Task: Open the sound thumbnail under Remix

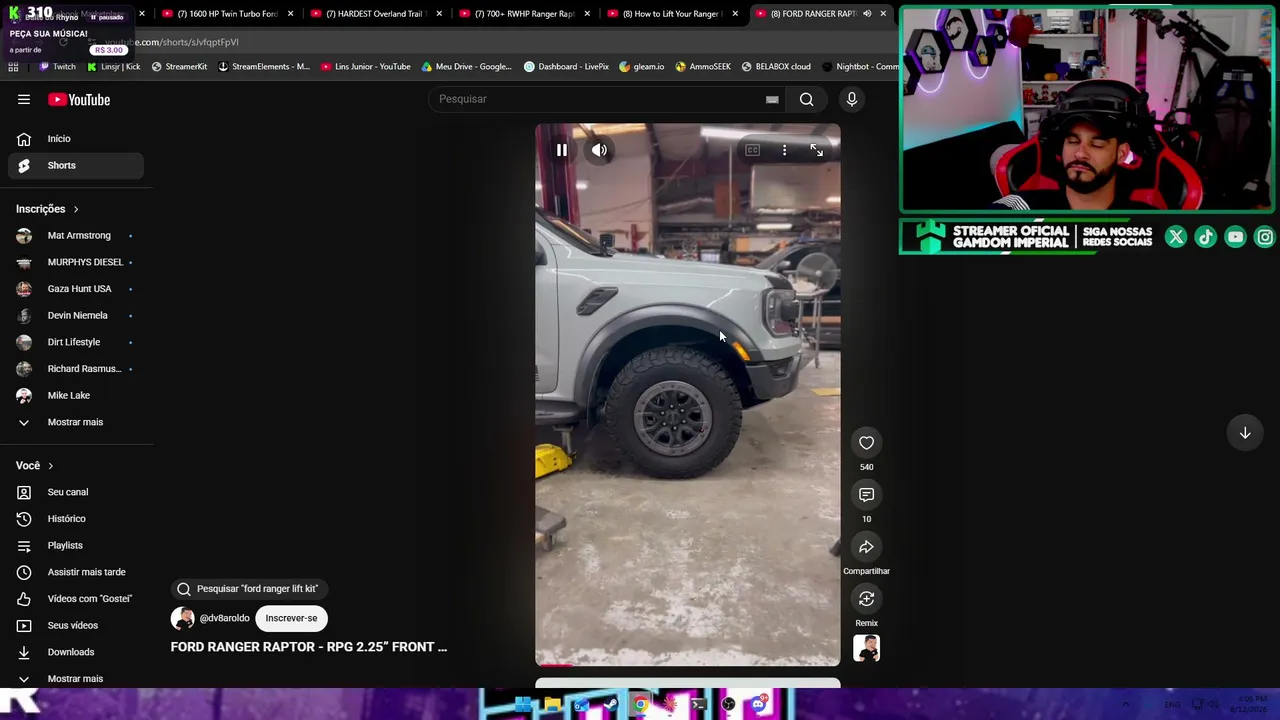Action: (866, 648)
